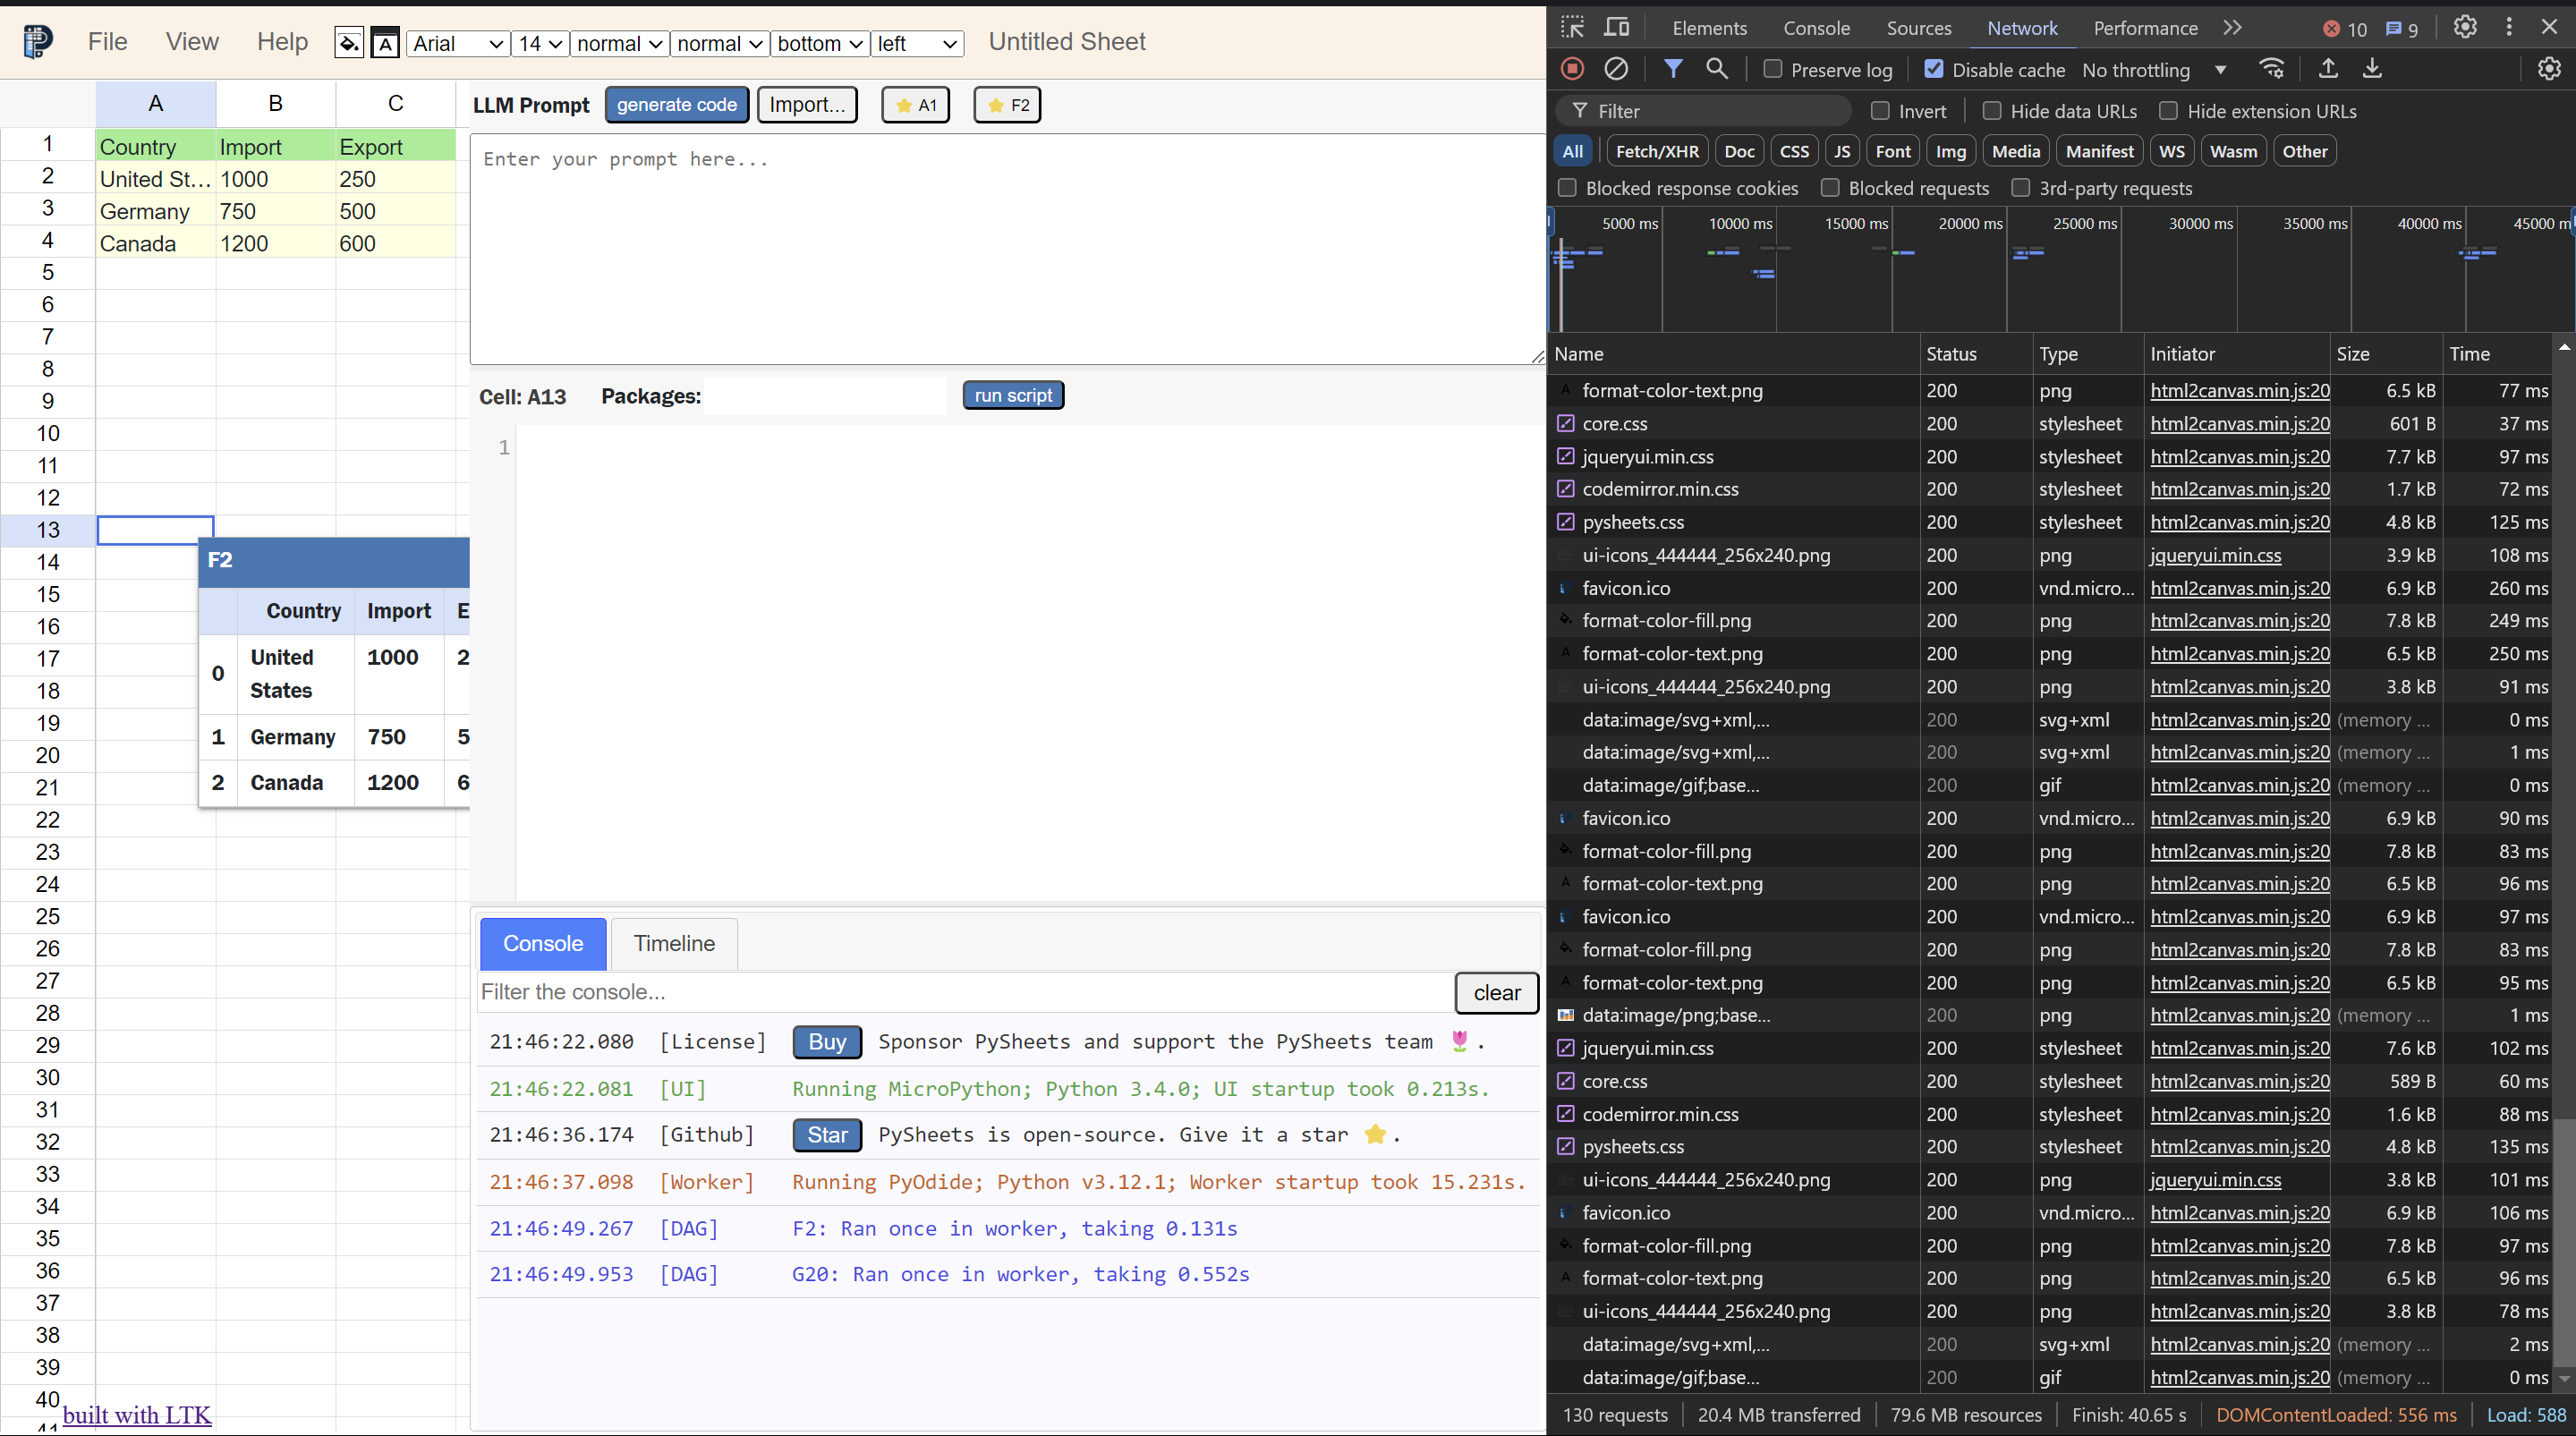The width and height of the screenshot is (2576, 1436).
Task: Click the font color A icon
Action: click(x=385, y=43)
